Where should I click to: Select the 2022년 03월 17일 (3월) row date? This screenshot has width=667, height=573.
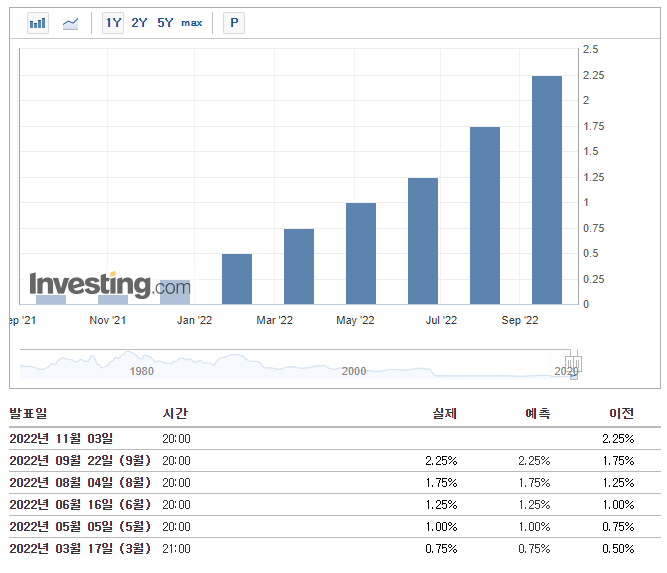point(80,549)
